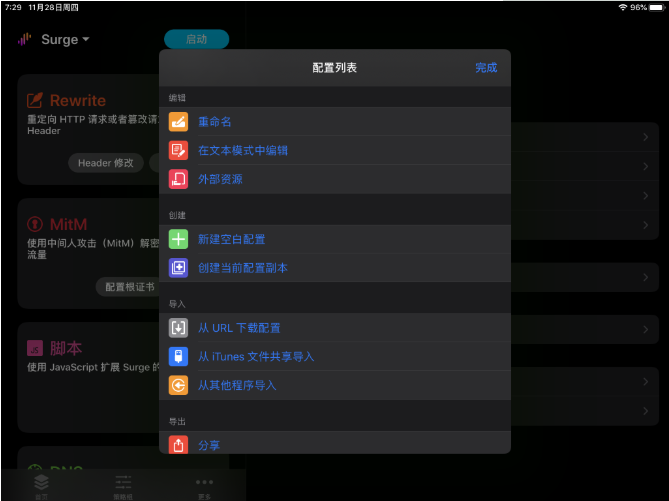This screenshot has height=501, width=669.
Task: Tap the pink External Resources (外部资源) icon
Action: (x=178, y=179)
